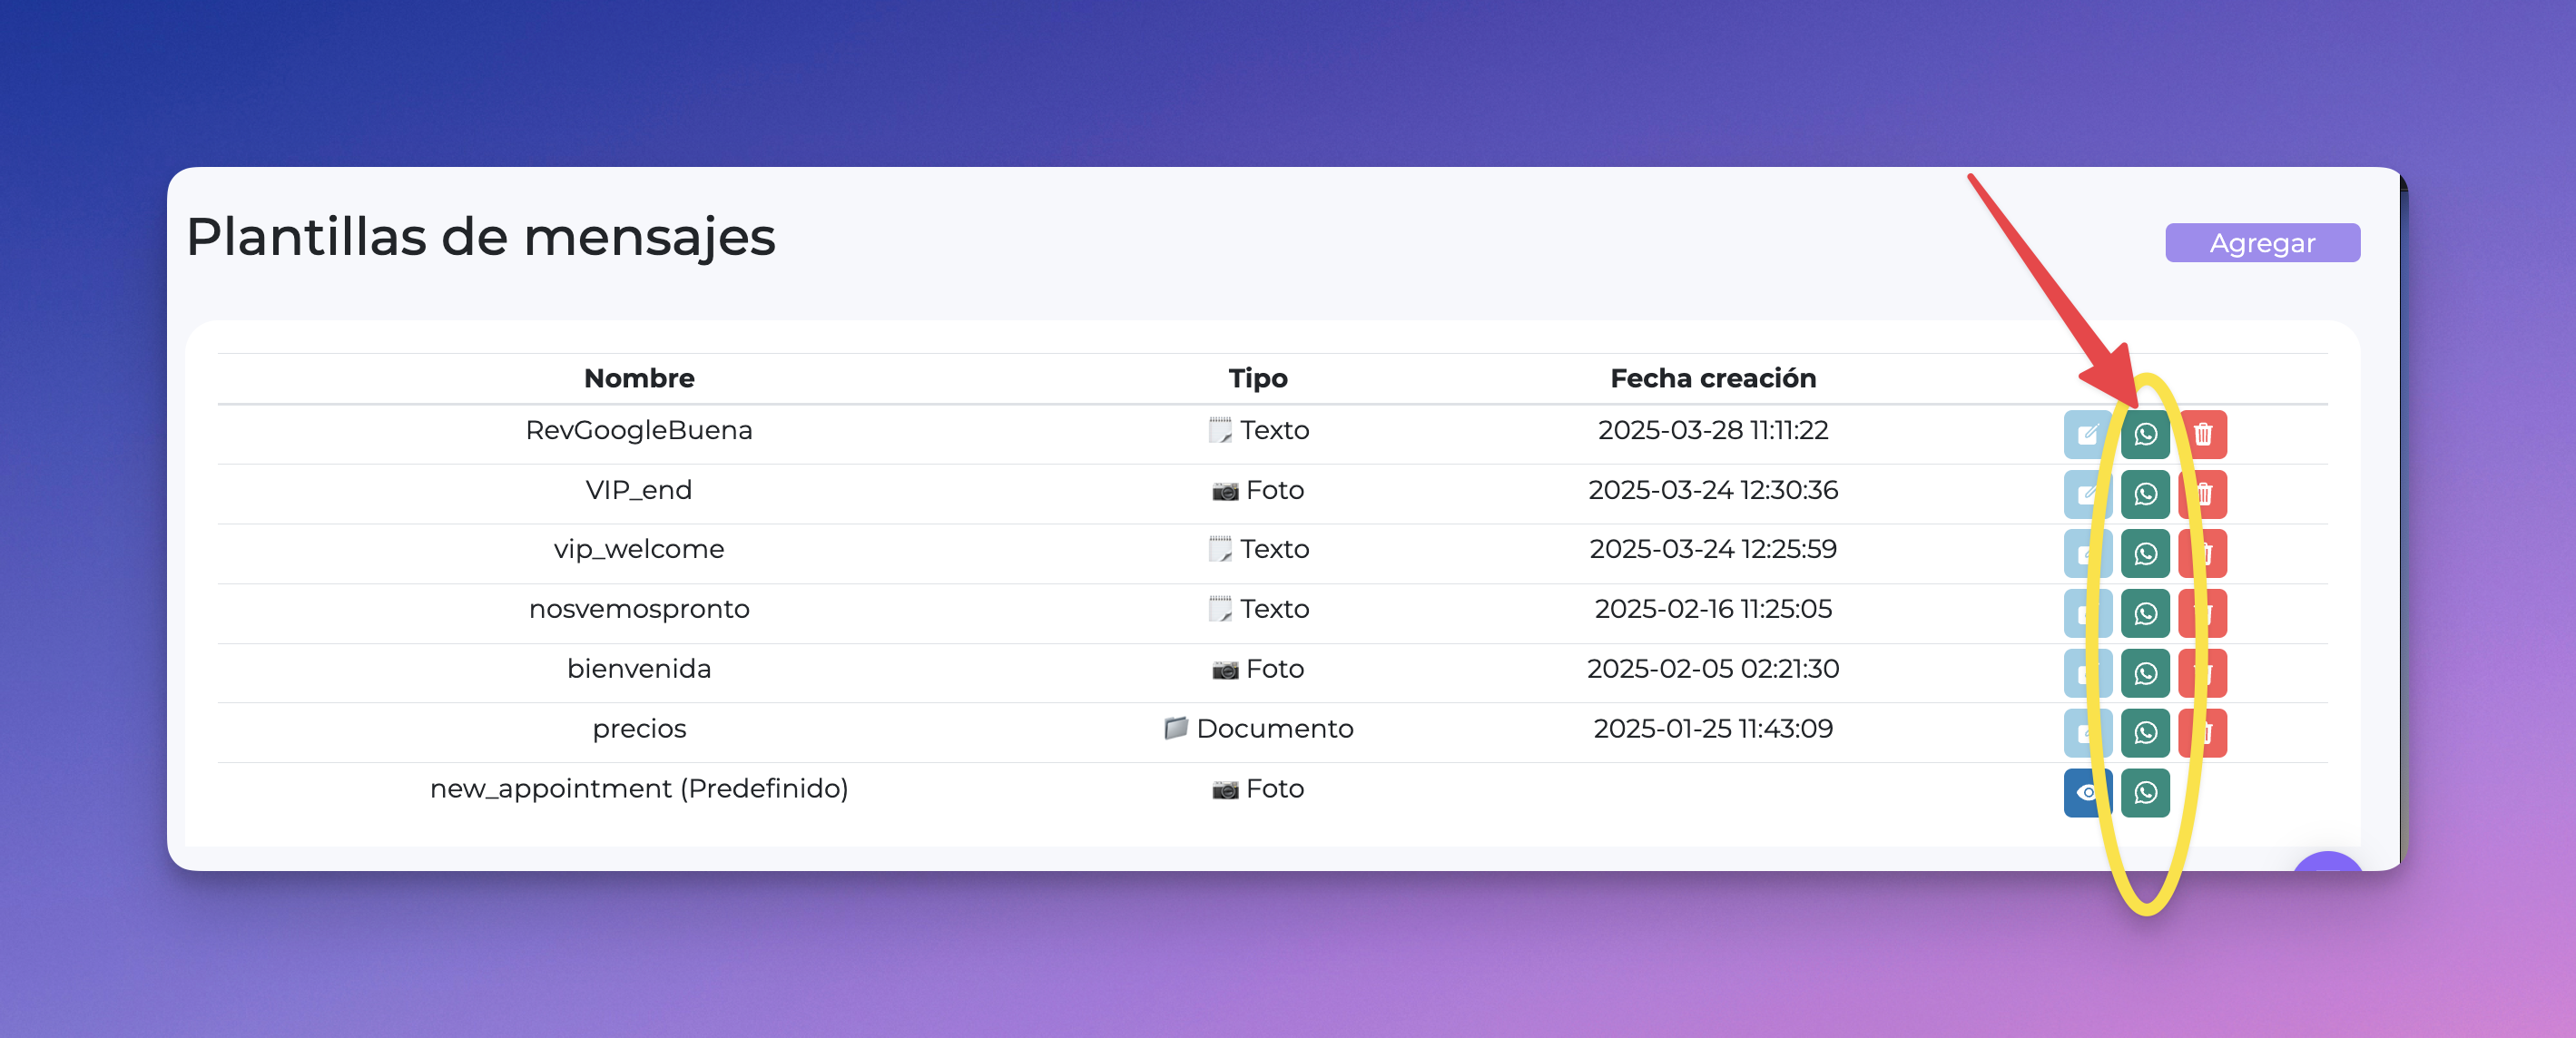This screenshot has height=1038, width=2576.
Task: Select the new_appointment (Predefinido) name cell
Action: (x=639, y=788)
